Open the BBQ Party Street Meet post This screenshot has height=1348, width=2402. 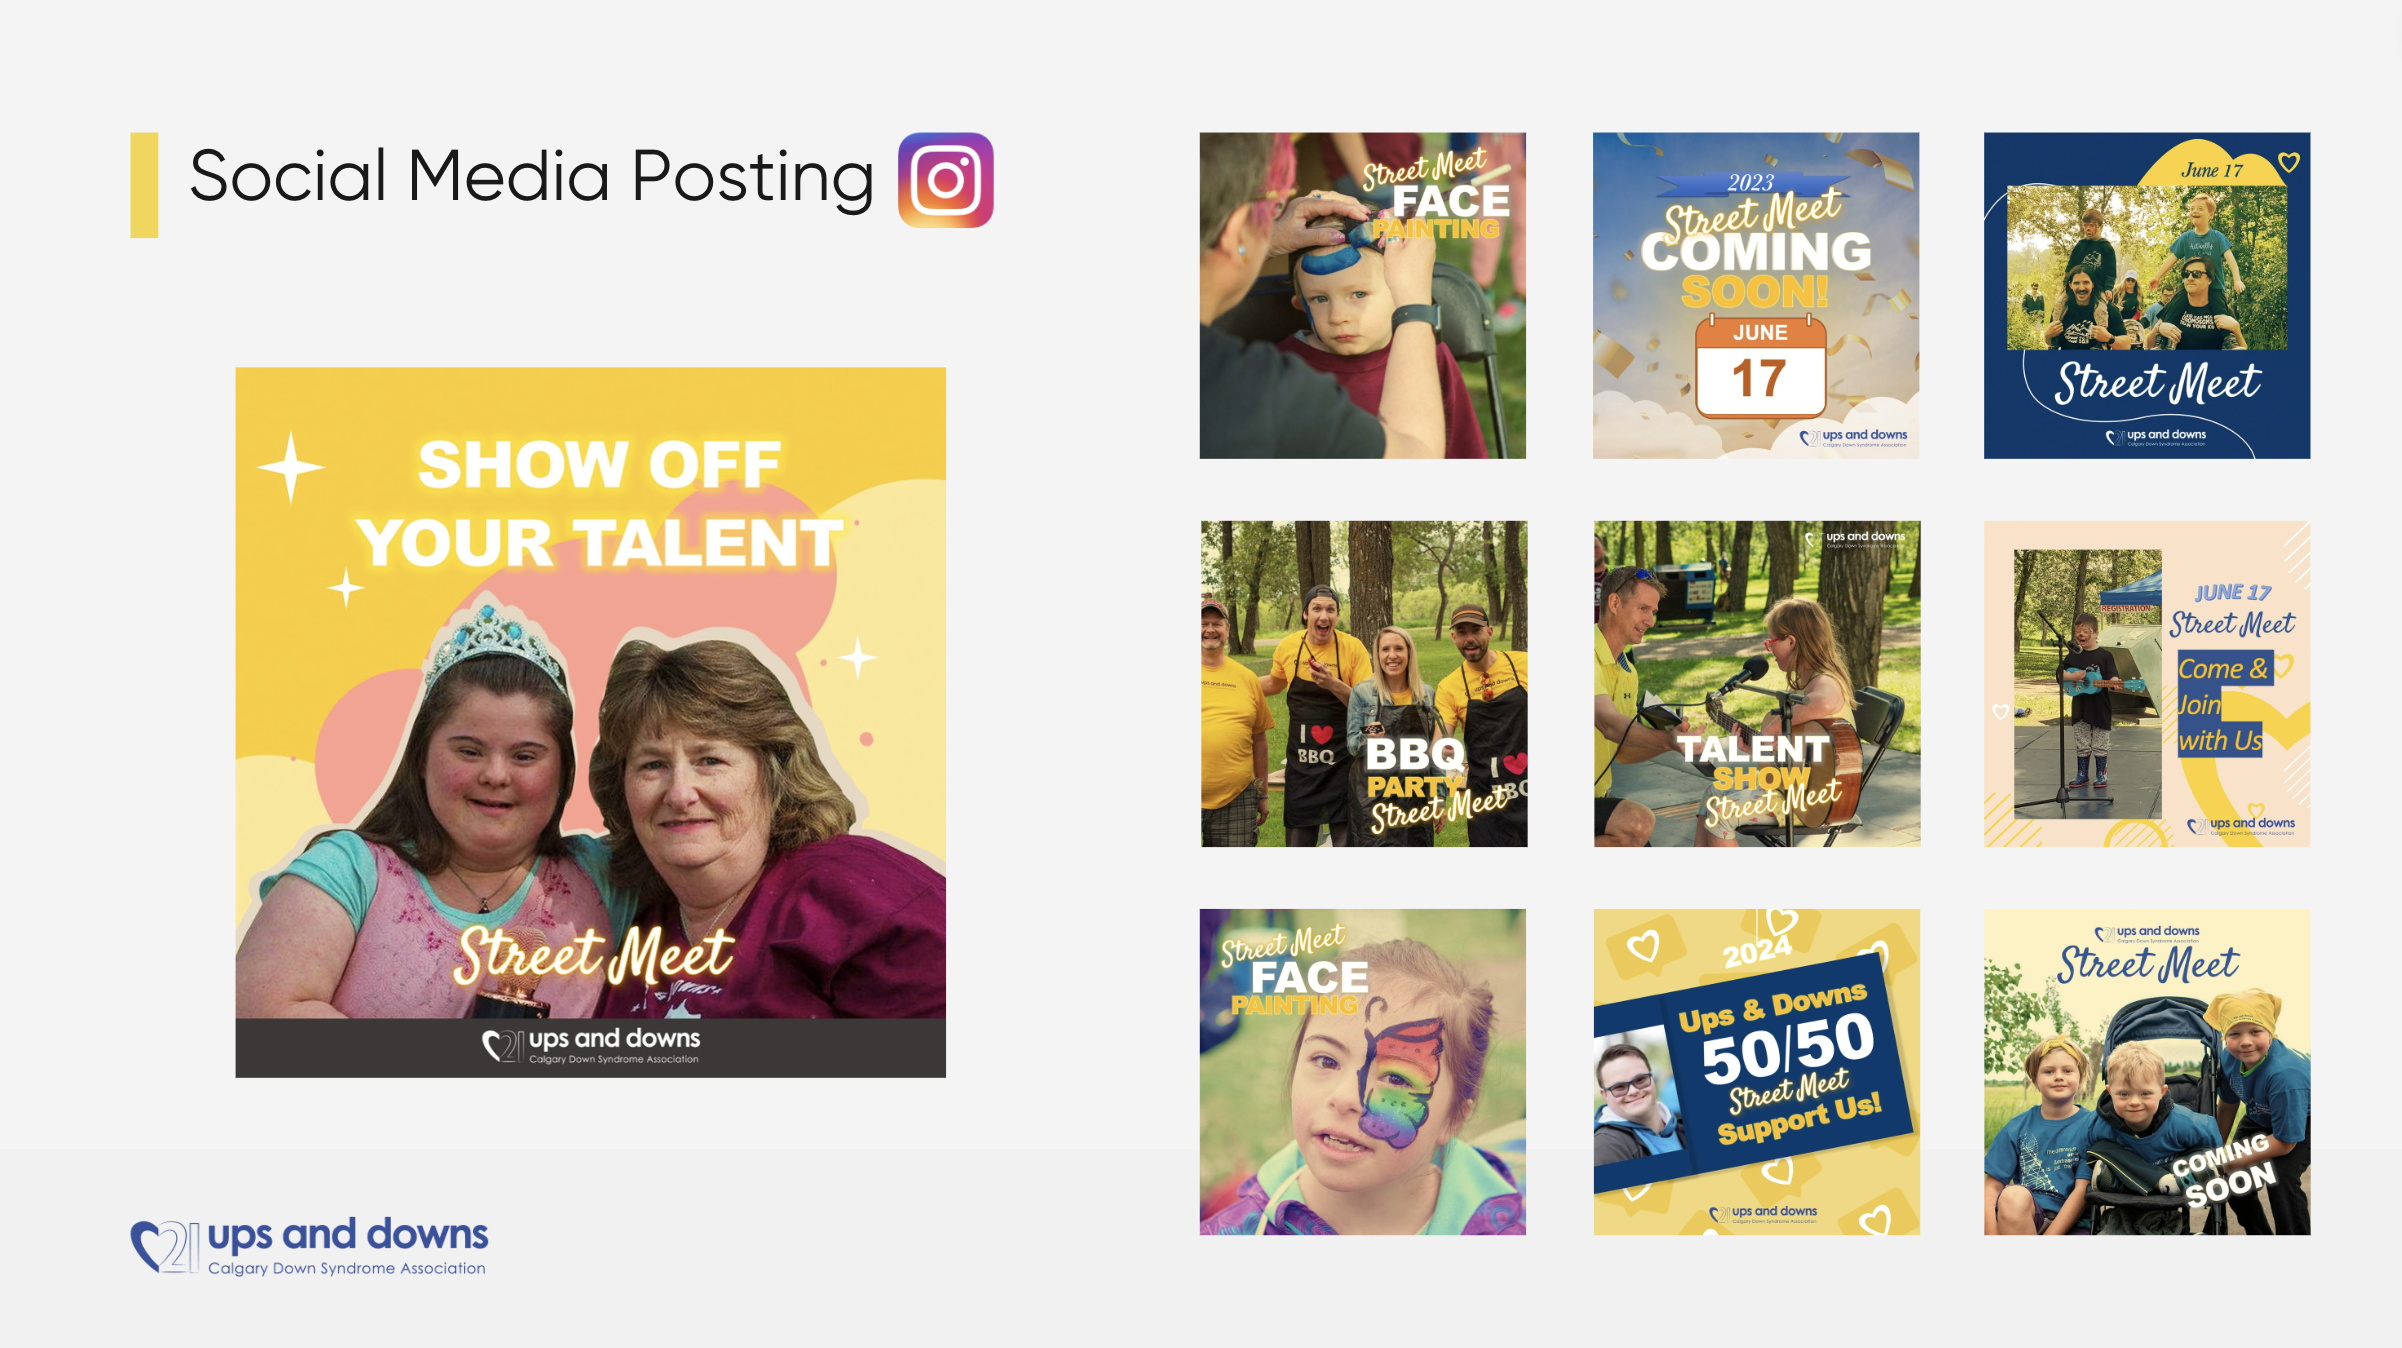(1364, 683)
